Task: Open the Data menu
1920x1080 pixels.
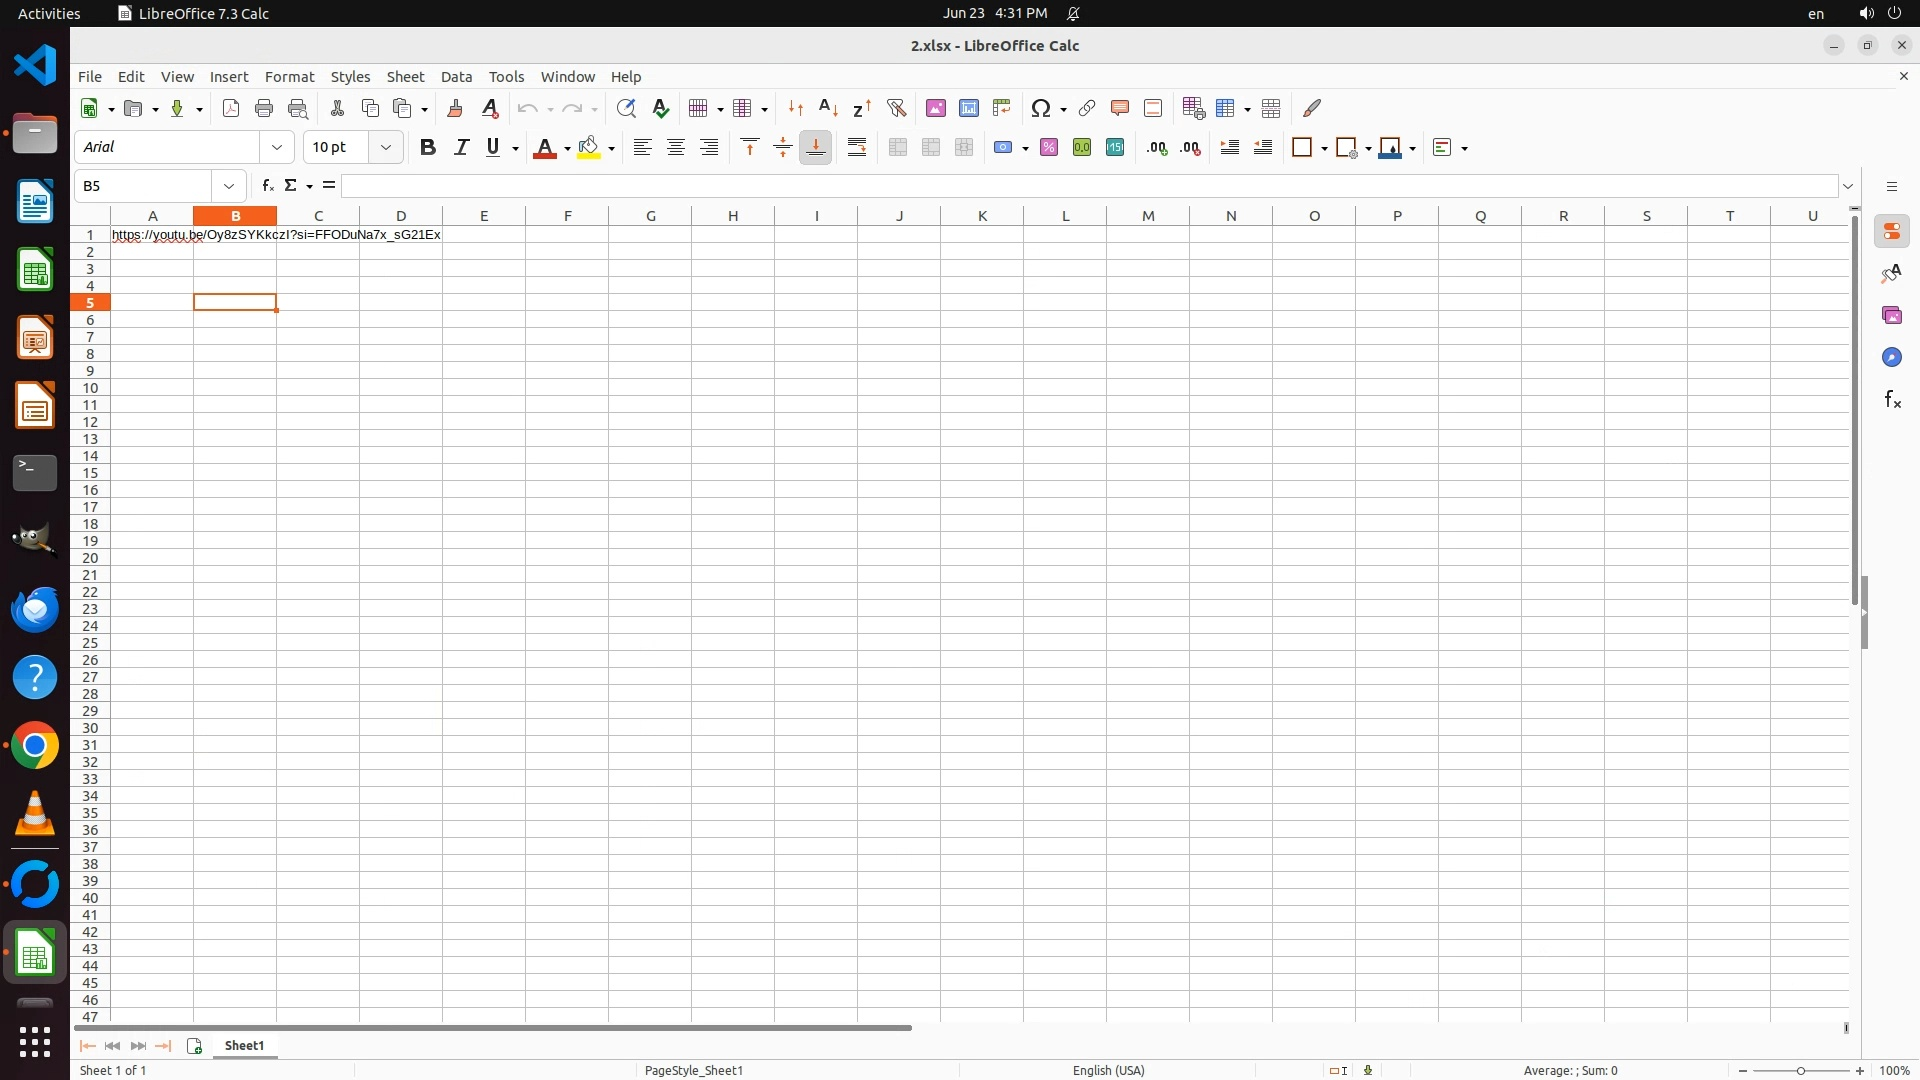Action: [456, 77]
